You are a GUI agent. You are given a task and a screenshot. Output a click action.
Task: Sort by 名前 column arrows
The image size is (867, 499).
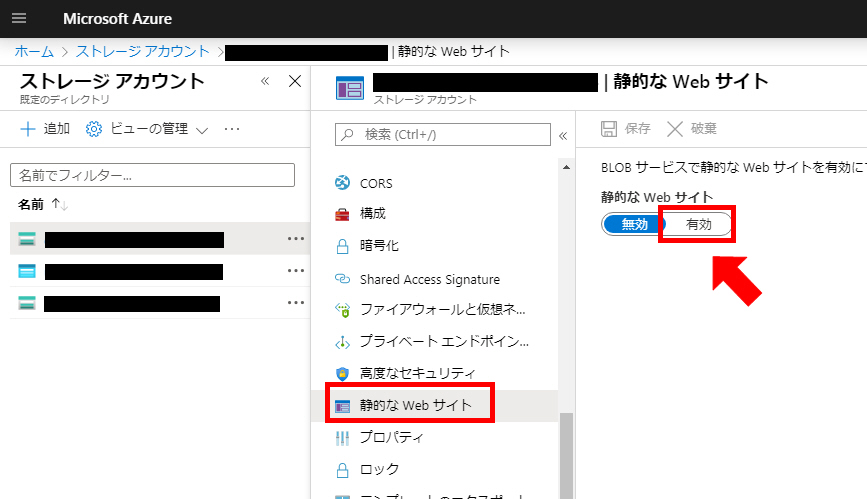[x=60, y=205]
